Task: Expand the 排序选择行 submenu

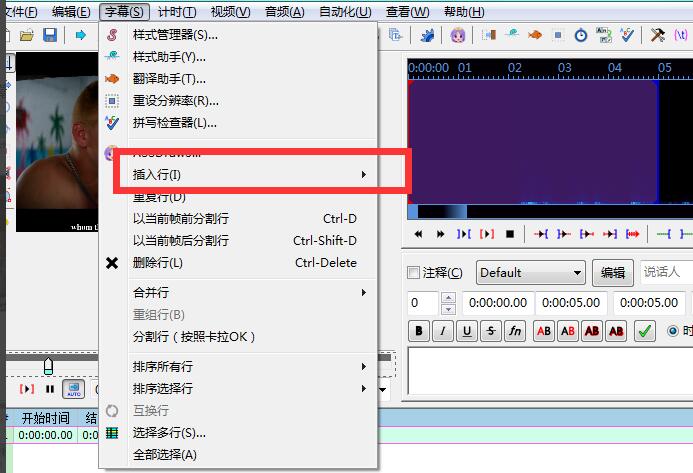Action: (239, 389)
